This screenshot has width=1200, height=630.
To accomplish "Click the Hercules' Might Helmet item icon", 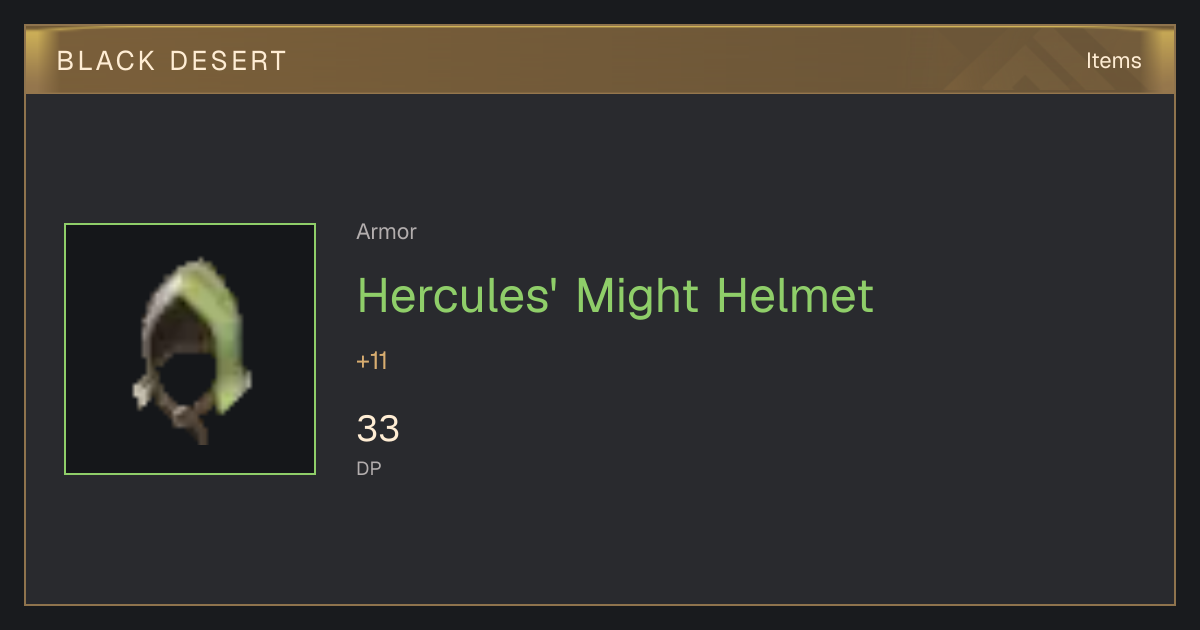I will [190, 349].
